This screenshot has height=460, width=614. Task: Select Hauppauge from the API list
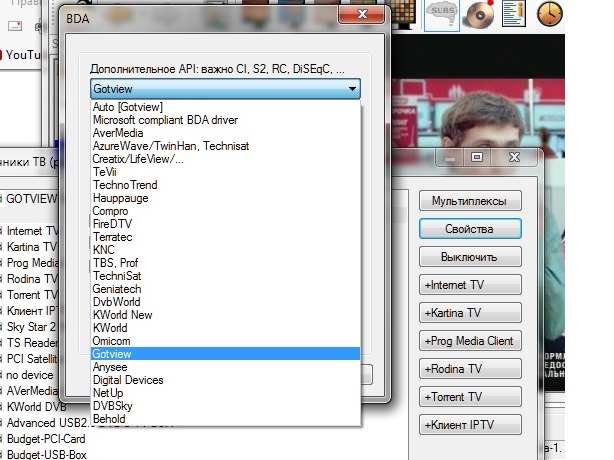tap(120, 198)
